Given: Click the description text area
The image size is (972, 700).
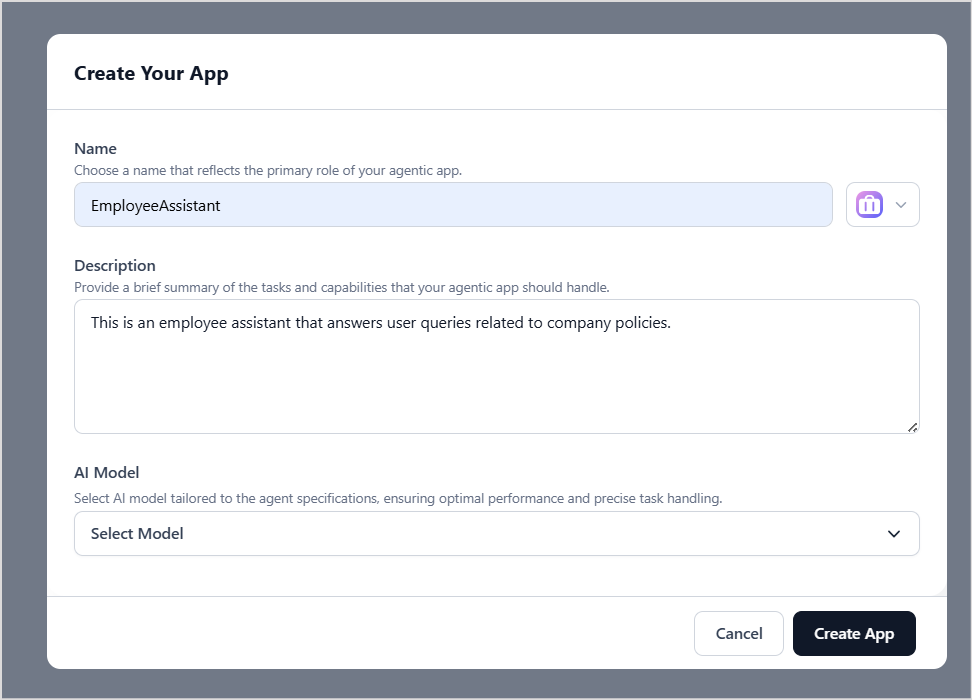Looking at the screenshot, I should point(497,366).
